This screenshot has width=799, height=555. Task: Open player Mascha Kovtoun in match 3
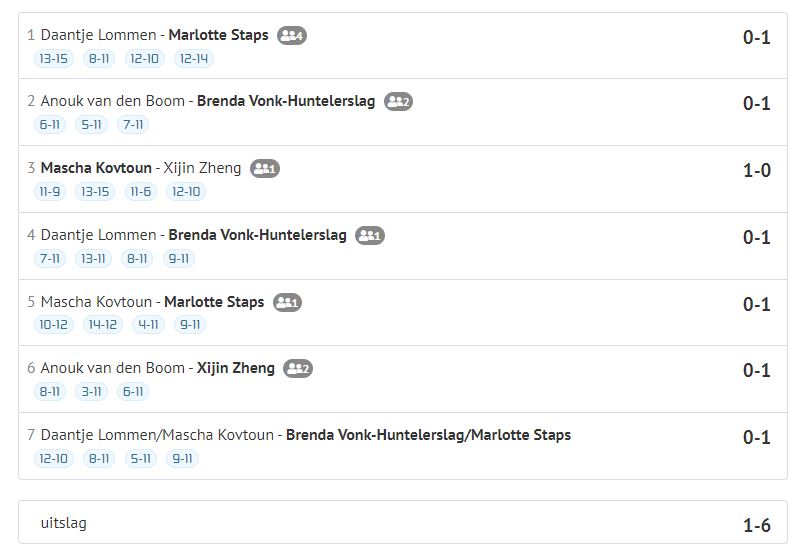tap(96, 168)
